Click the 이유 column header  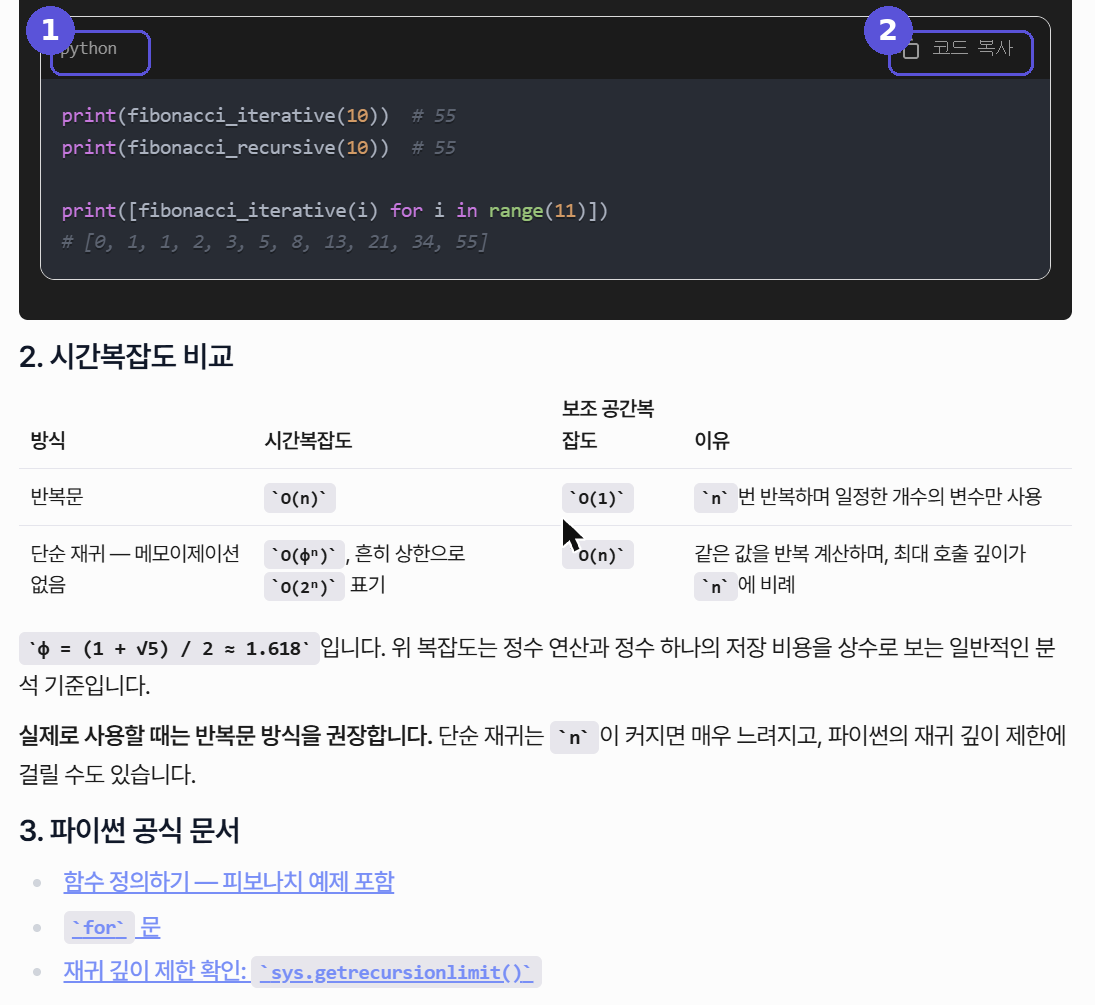pyautogui.click(x=712, y=440)
